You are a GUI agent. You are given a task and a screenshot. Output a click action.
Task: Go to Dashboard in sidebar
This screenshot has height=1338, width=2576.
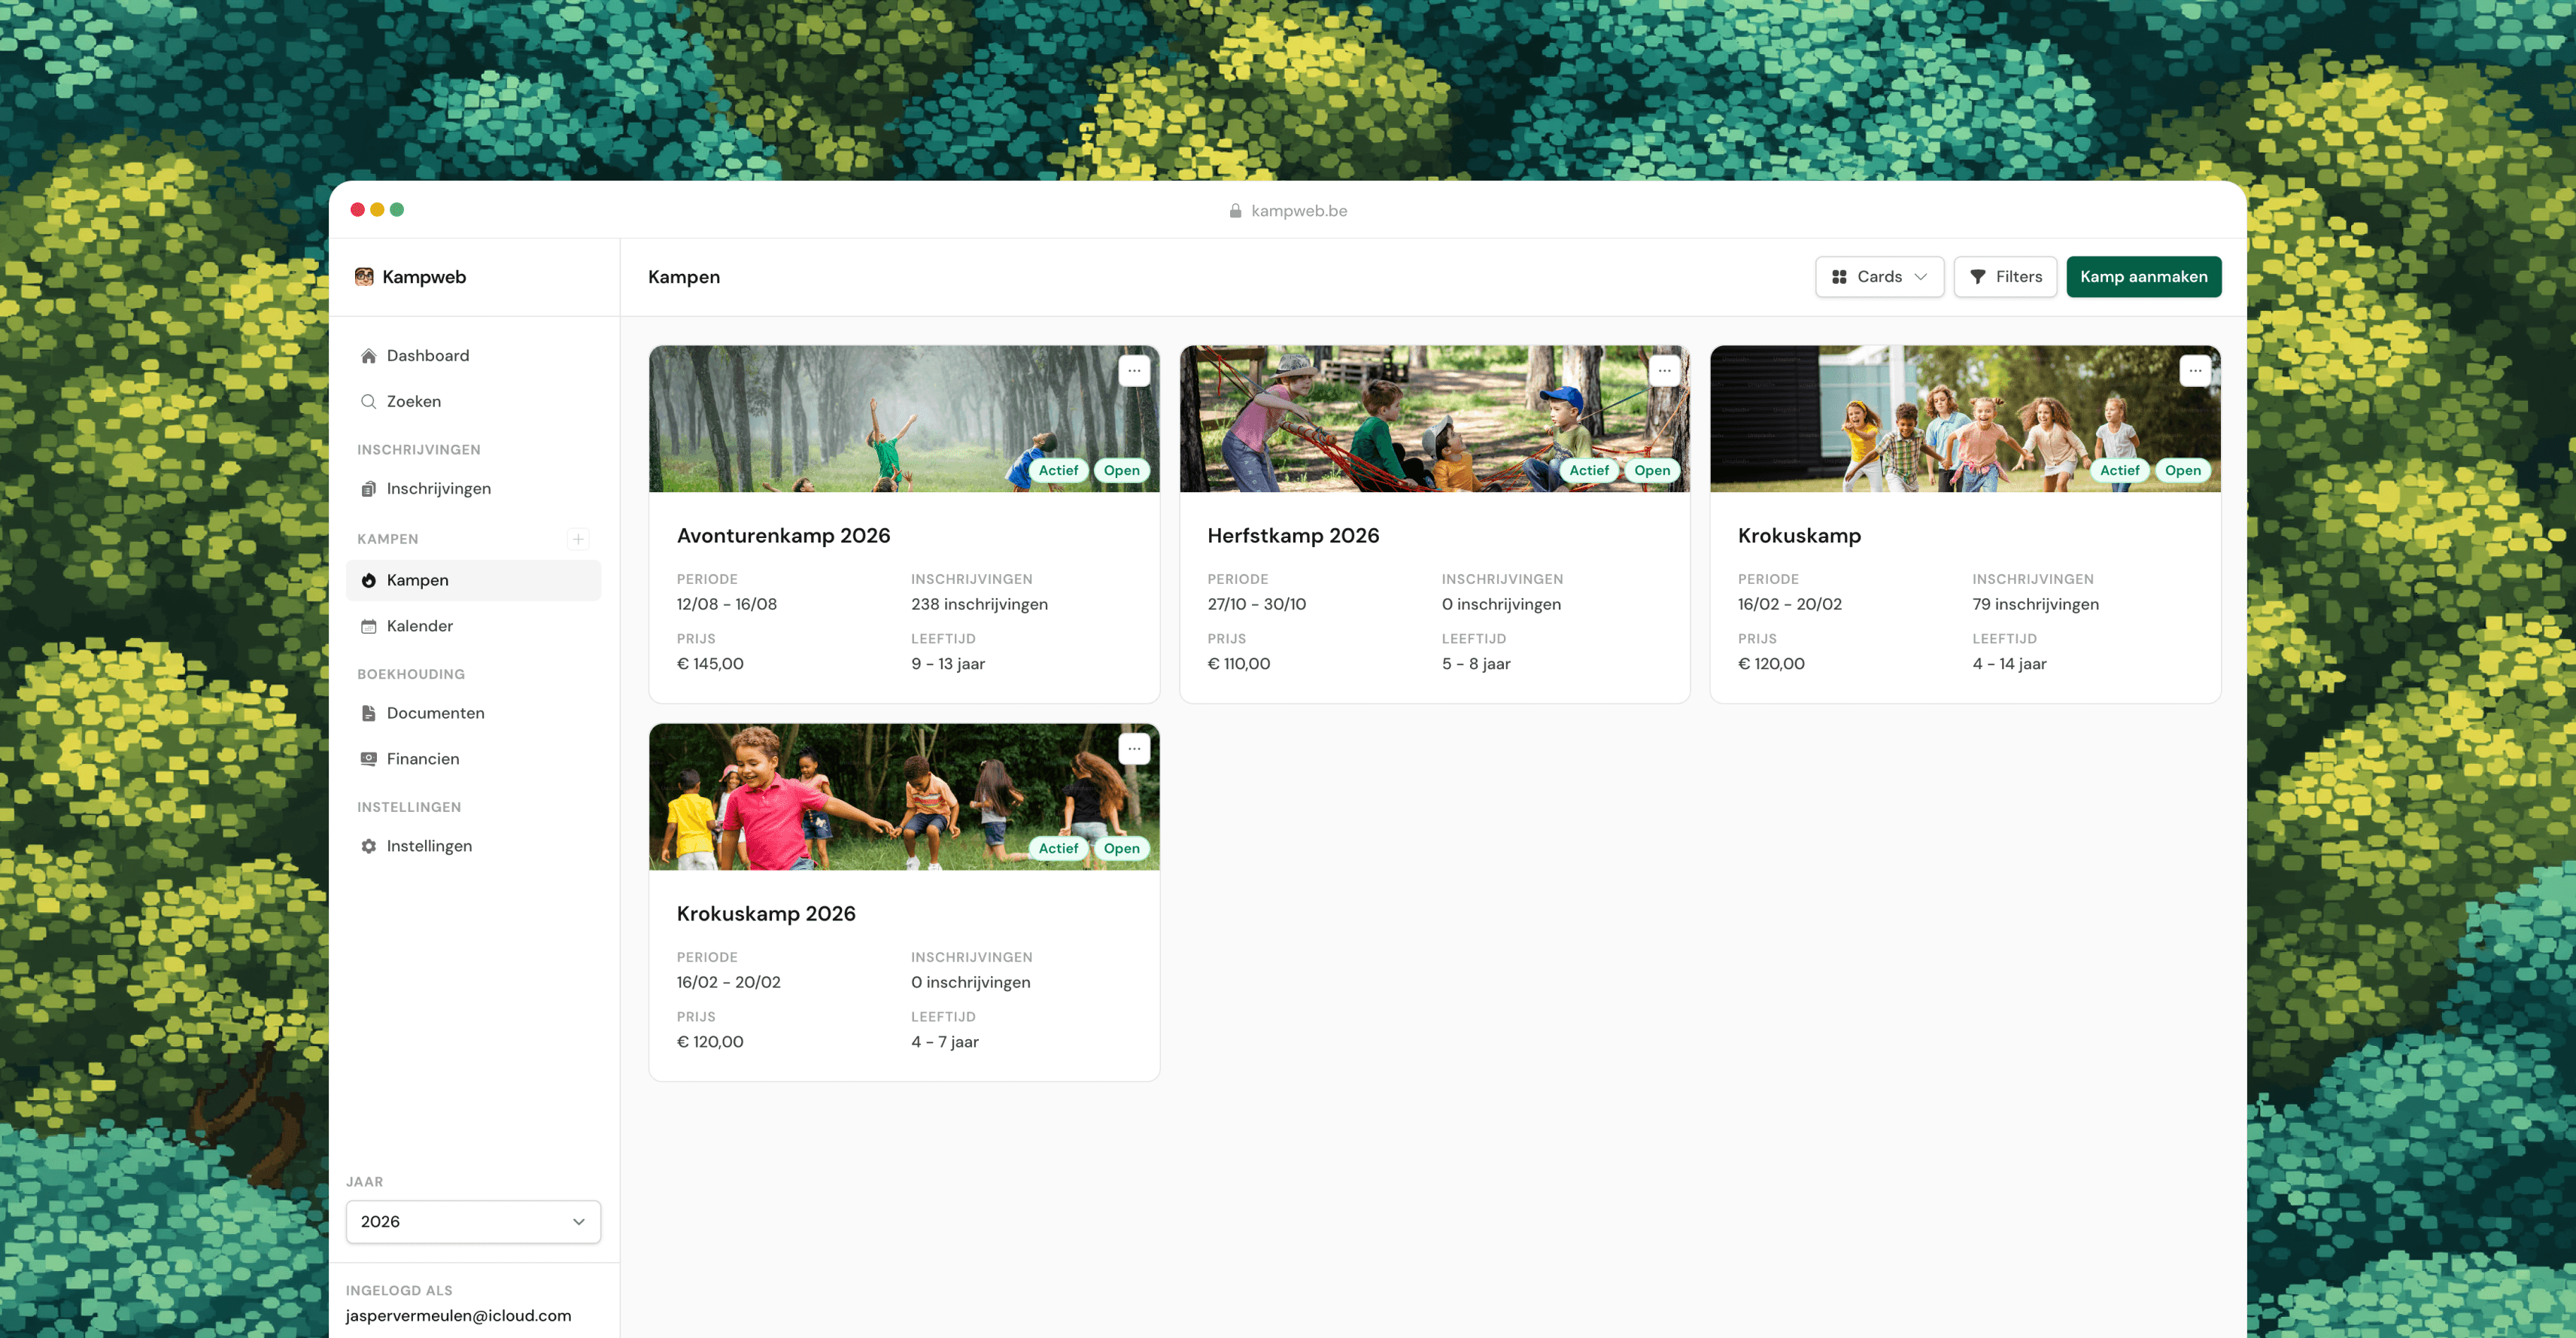[x=427, y=356]
